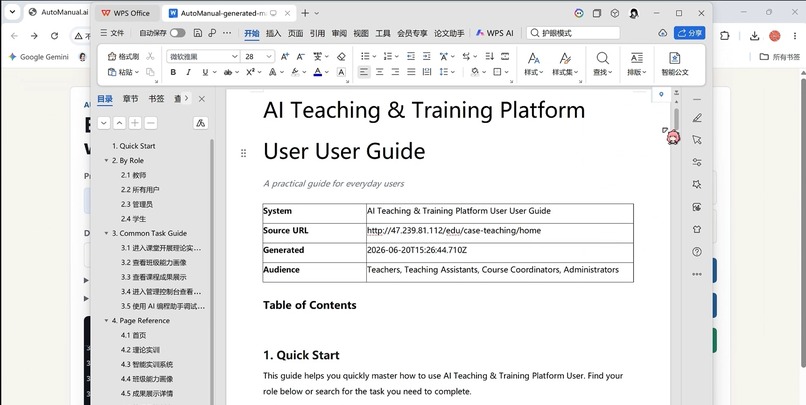
Task: Reload the page in the Chrome window
Action: (54, 35)
